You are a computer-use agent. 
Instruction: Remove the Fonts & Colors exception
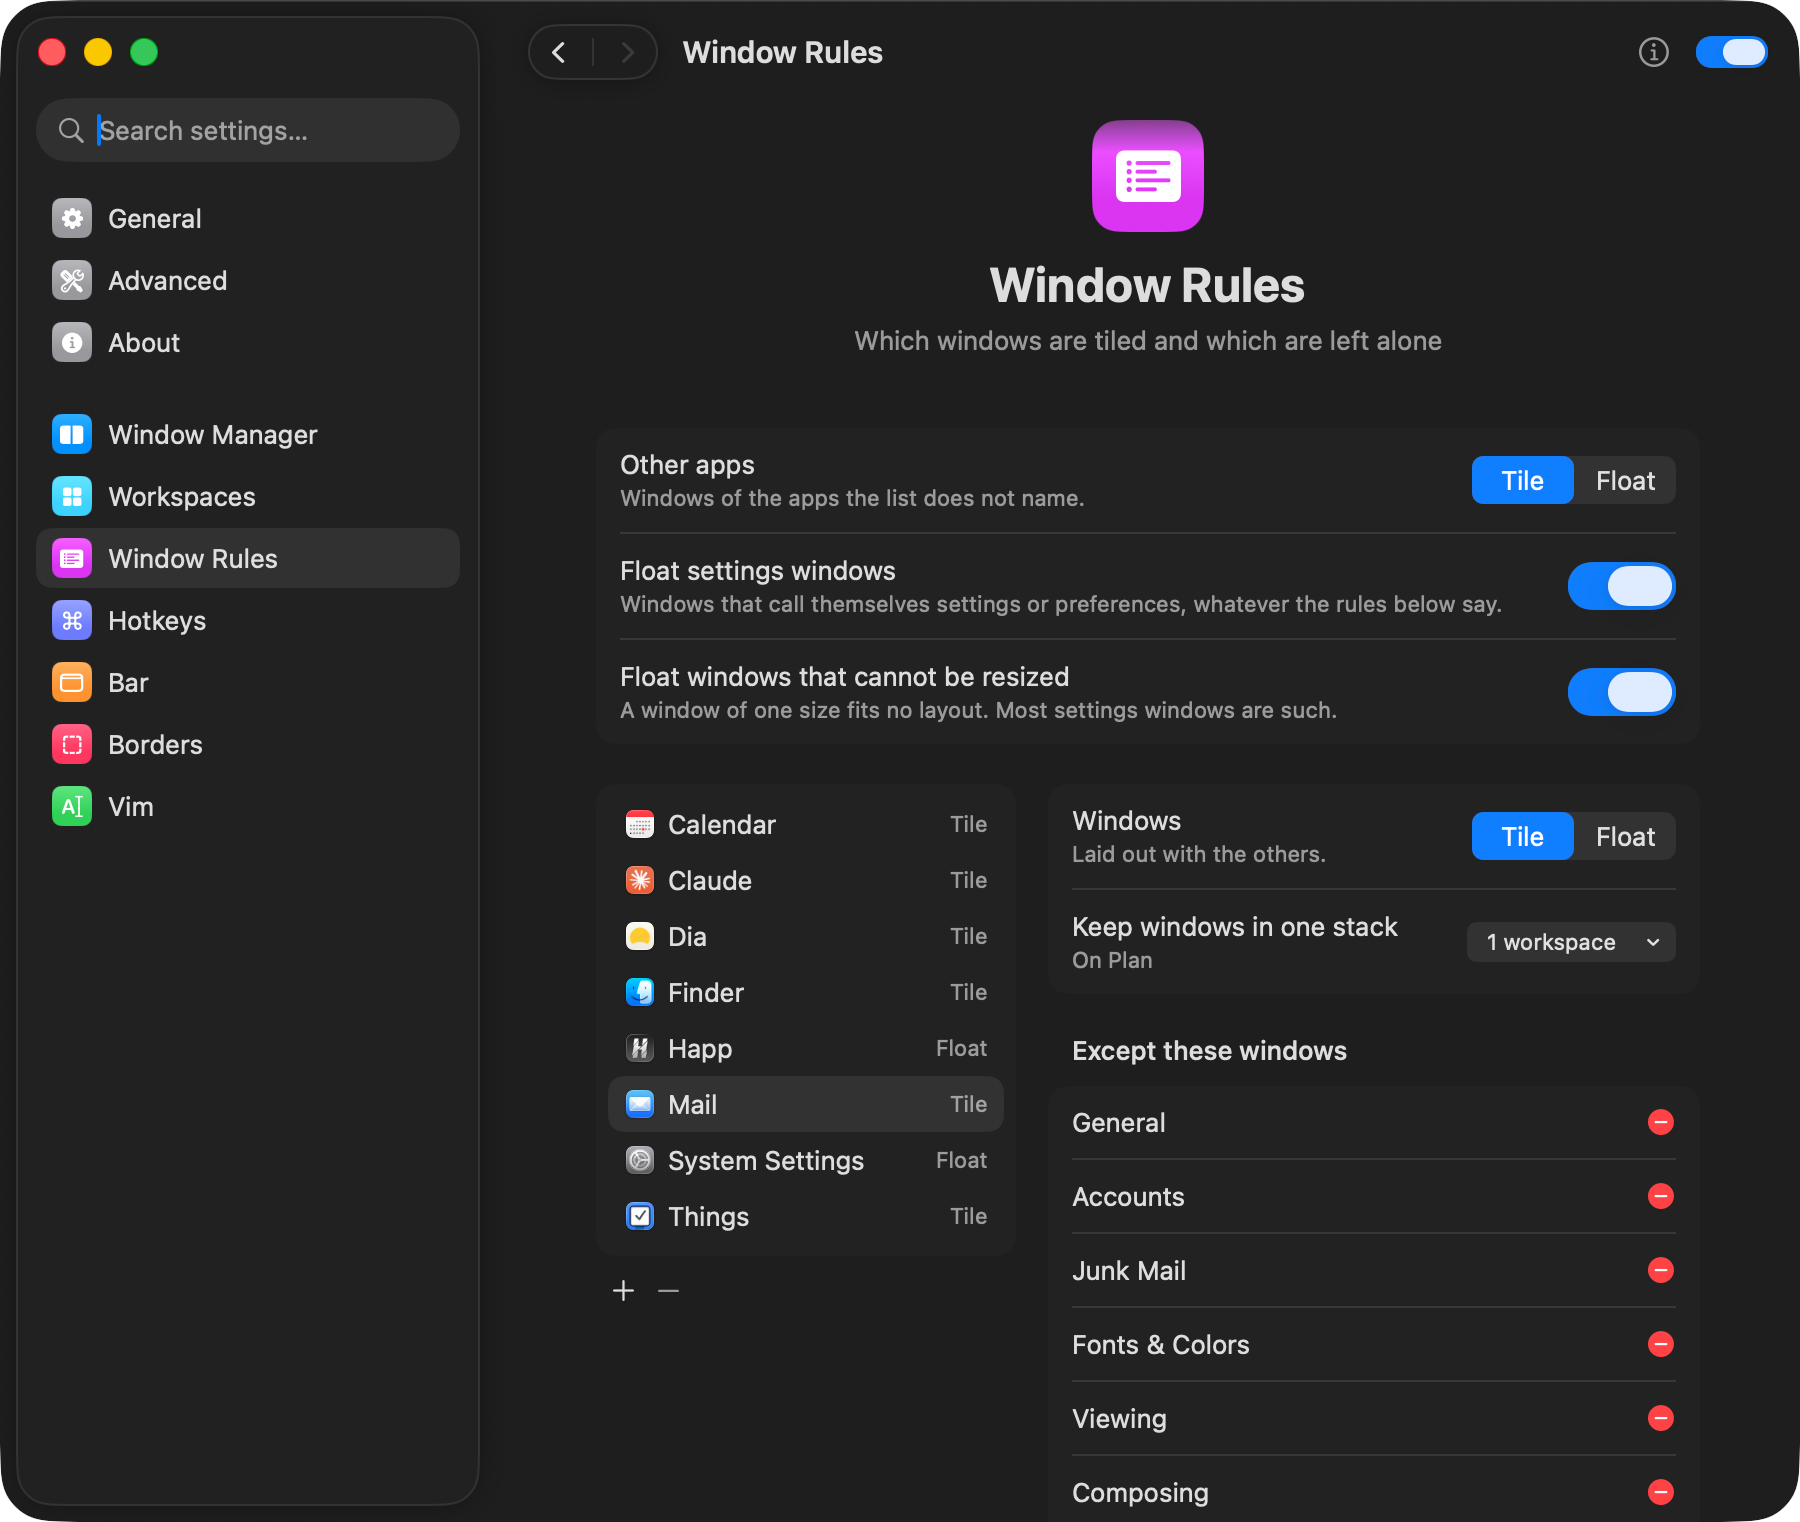(x=1661, y=1344)
